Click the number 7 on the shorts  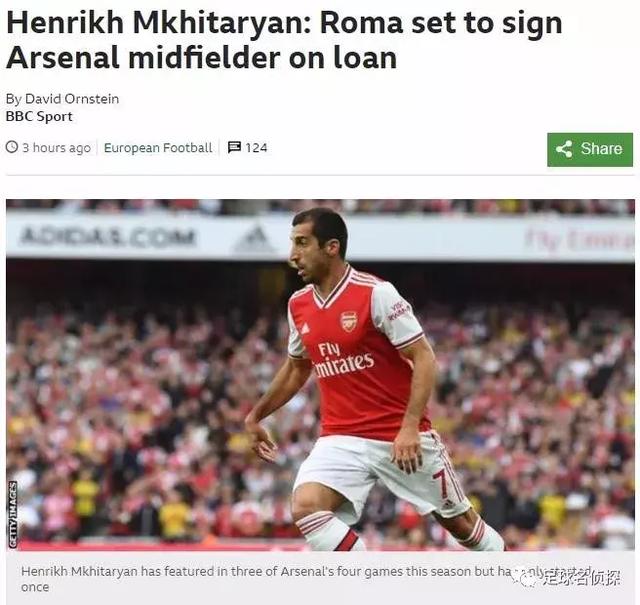(x=441, y=484)
